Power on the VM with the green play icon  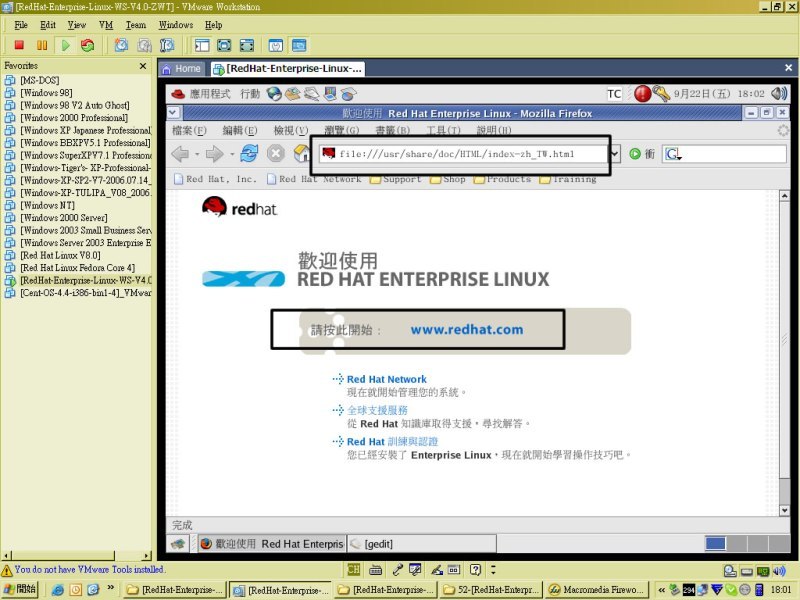(65, 45)
